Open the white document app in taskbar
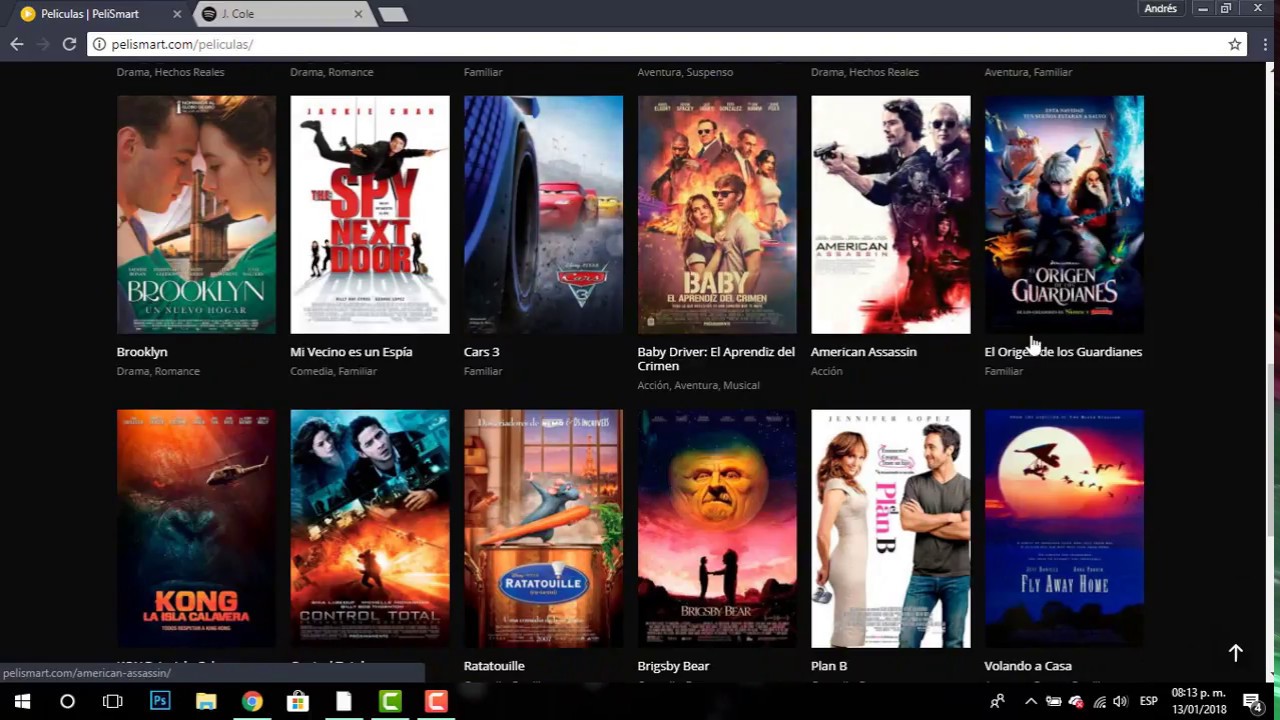 click(x=344, y=701)
